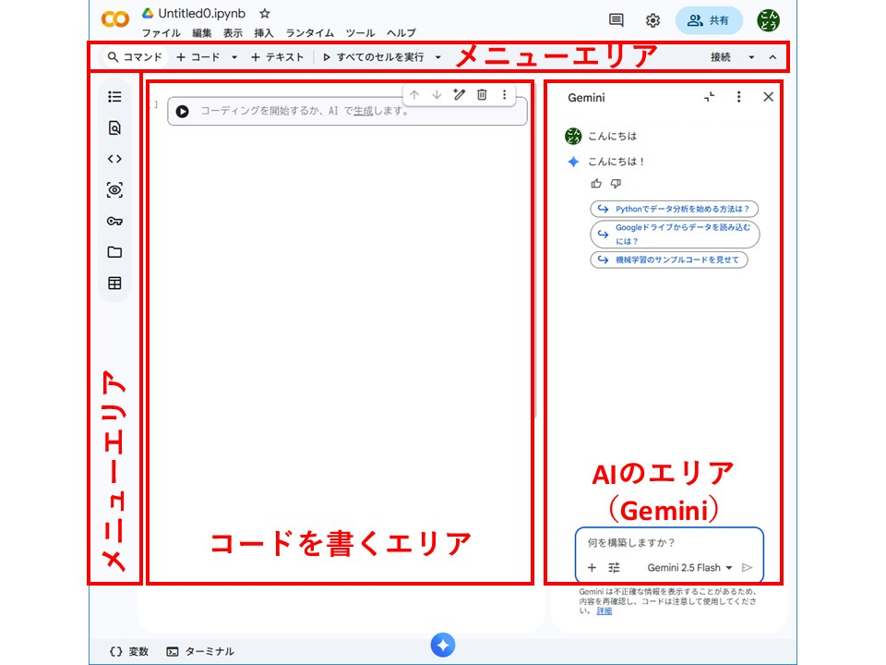Click the 接続 connect button

click(720, 57)
